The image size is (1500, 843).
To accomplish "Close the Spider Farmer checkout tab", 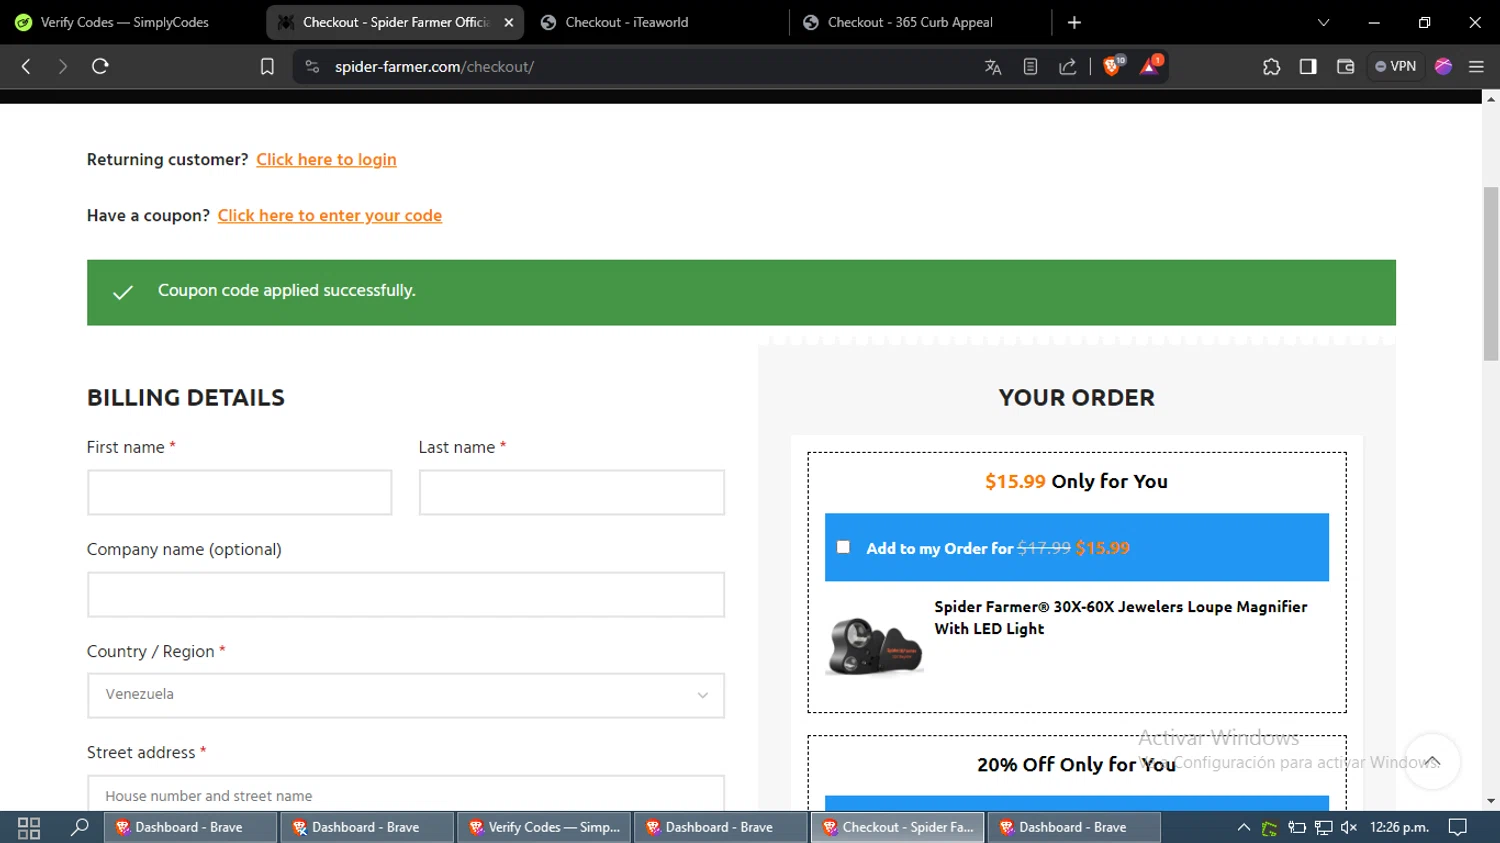I will pos(508,22).
